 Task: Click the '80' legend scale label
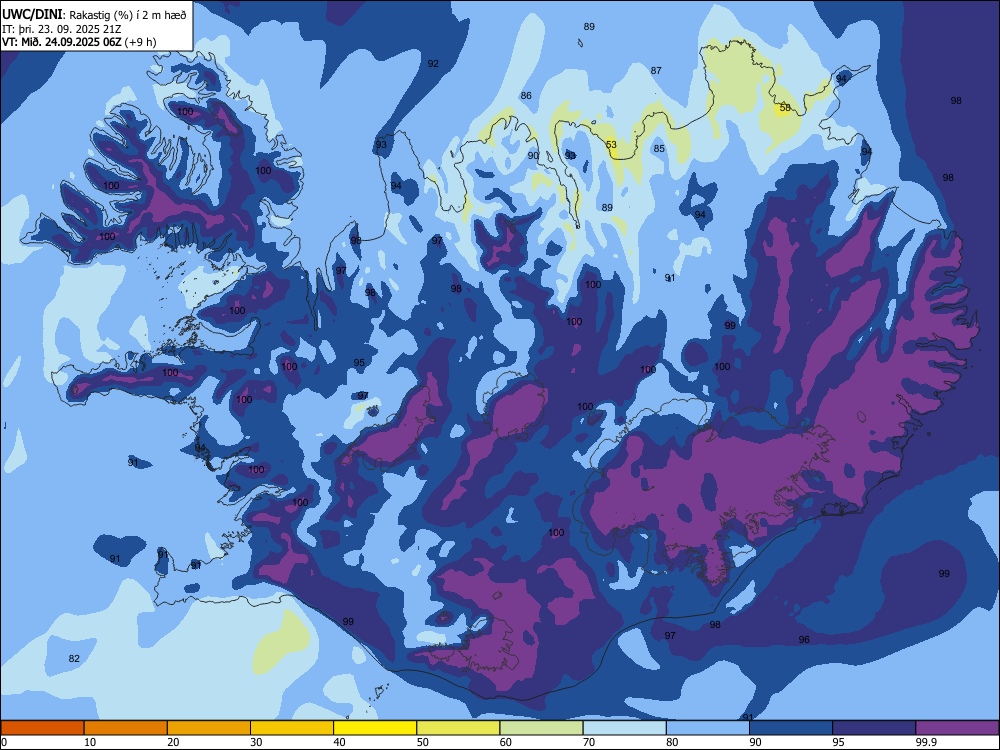pyautogui.click(x=672, y=742)
